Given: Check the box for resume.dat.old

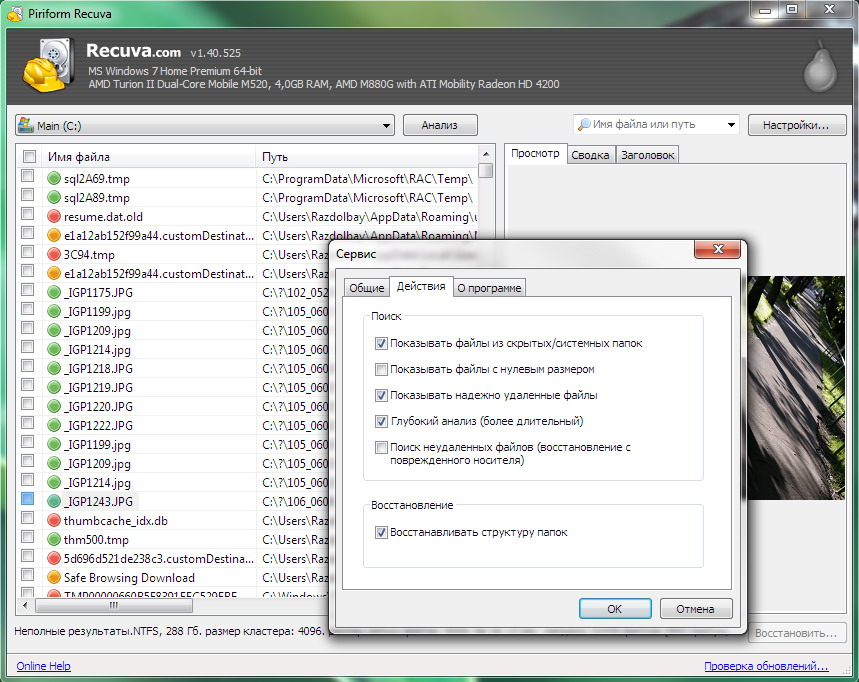Looking at the screenshot, I should tap(27, 214).
